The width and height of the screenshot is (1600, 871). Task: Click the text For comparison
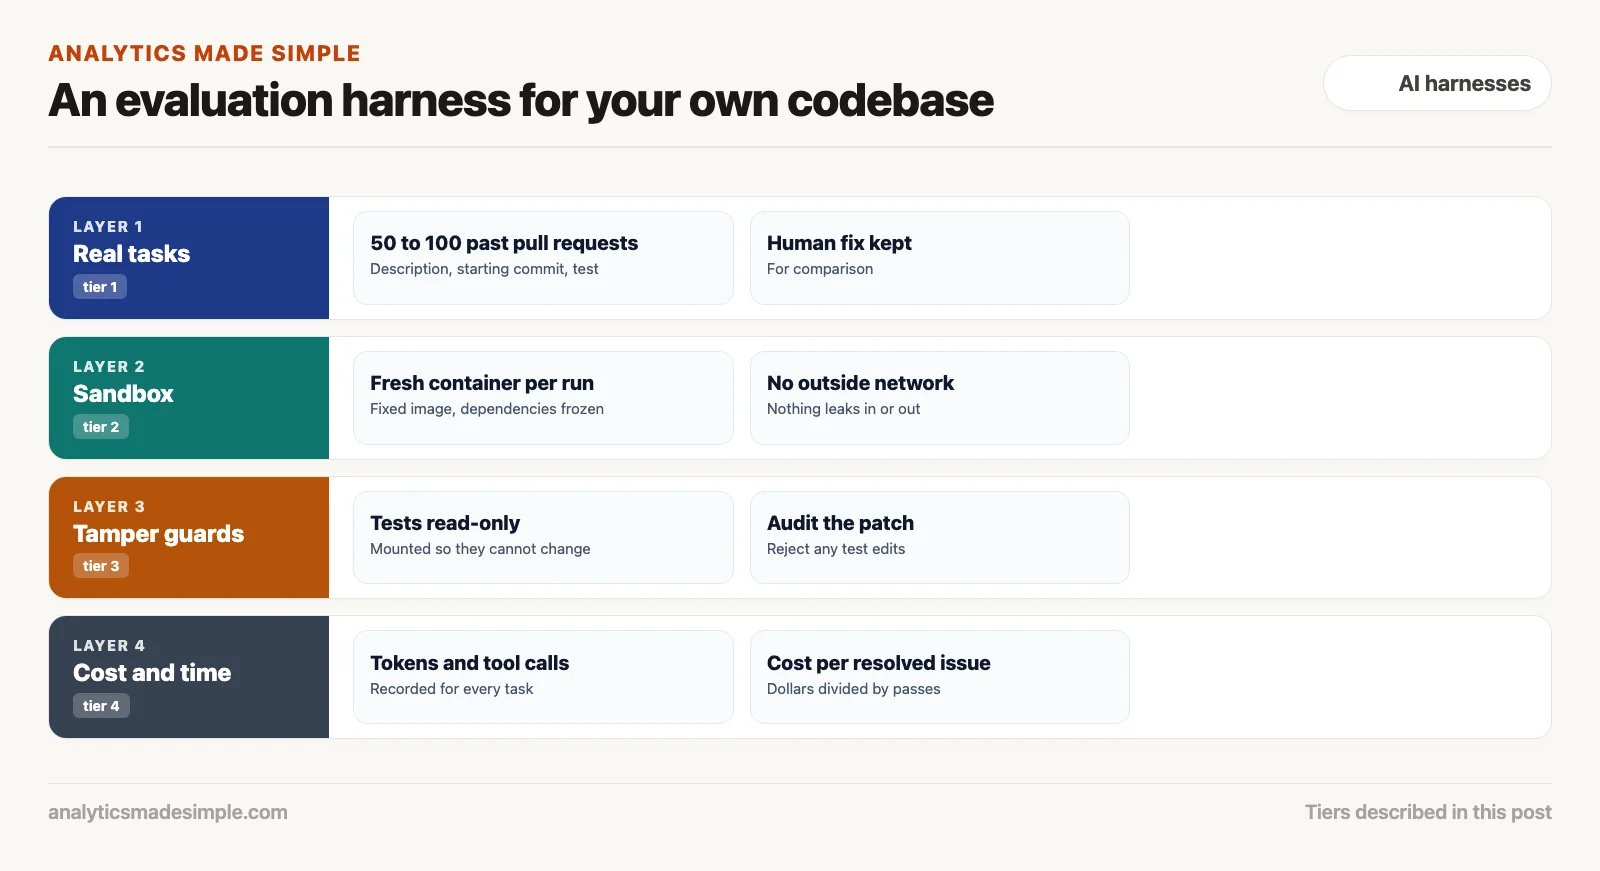[x=820, y=269]
